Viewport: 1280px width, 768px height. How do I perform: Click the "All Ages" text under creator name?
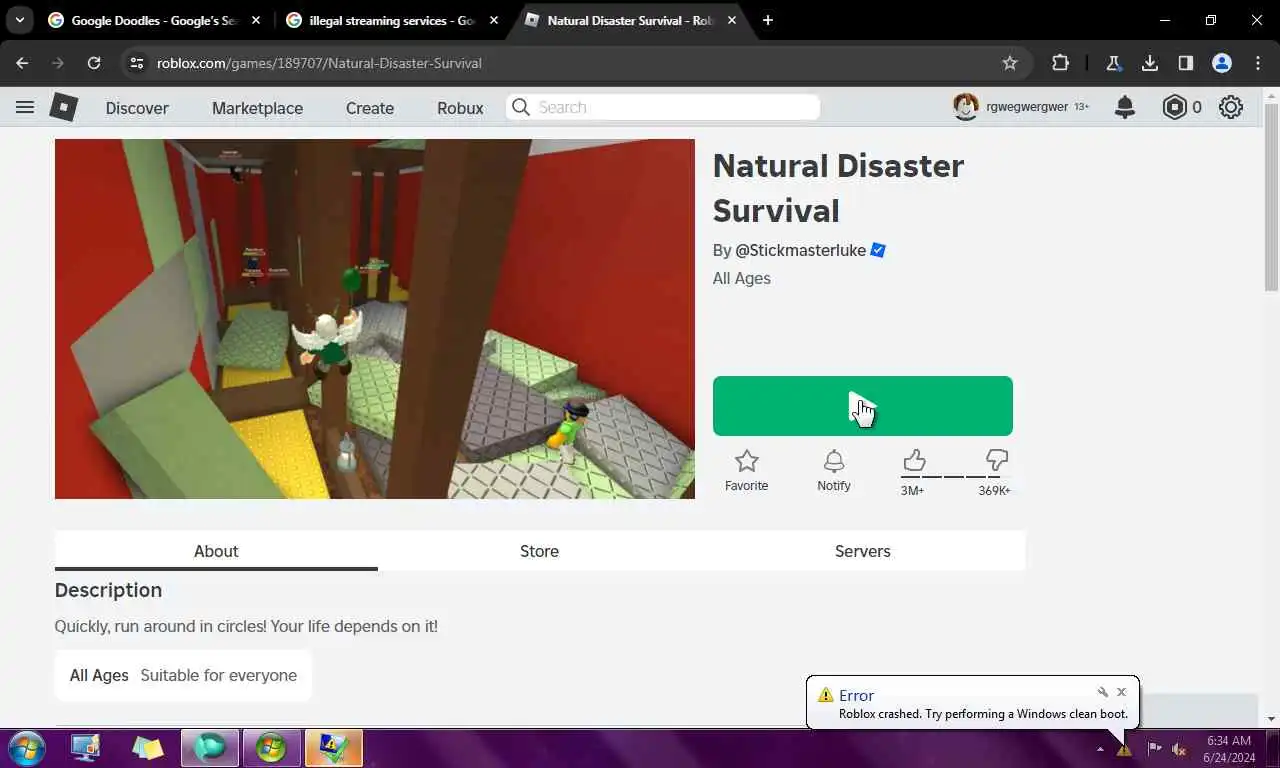(x=741, y=278)
